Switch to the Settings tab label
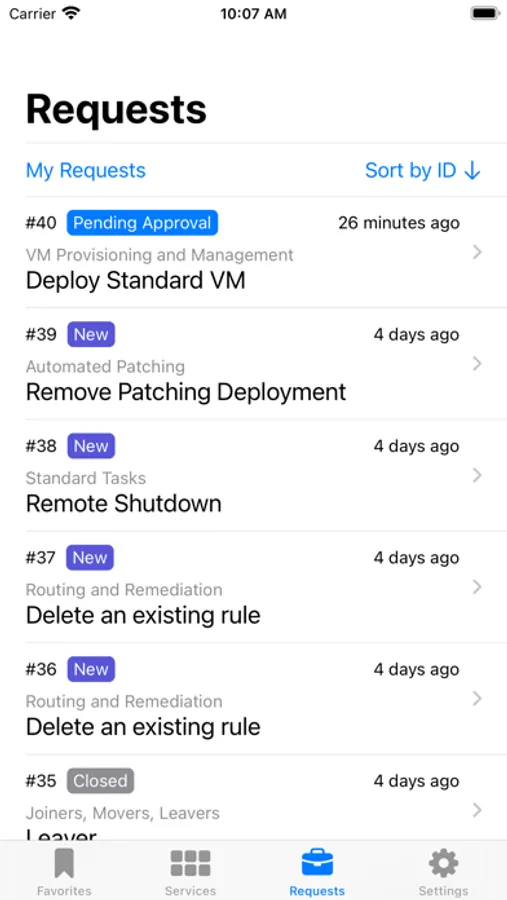This screenshot has width=507, height=900. pos(443,891)
